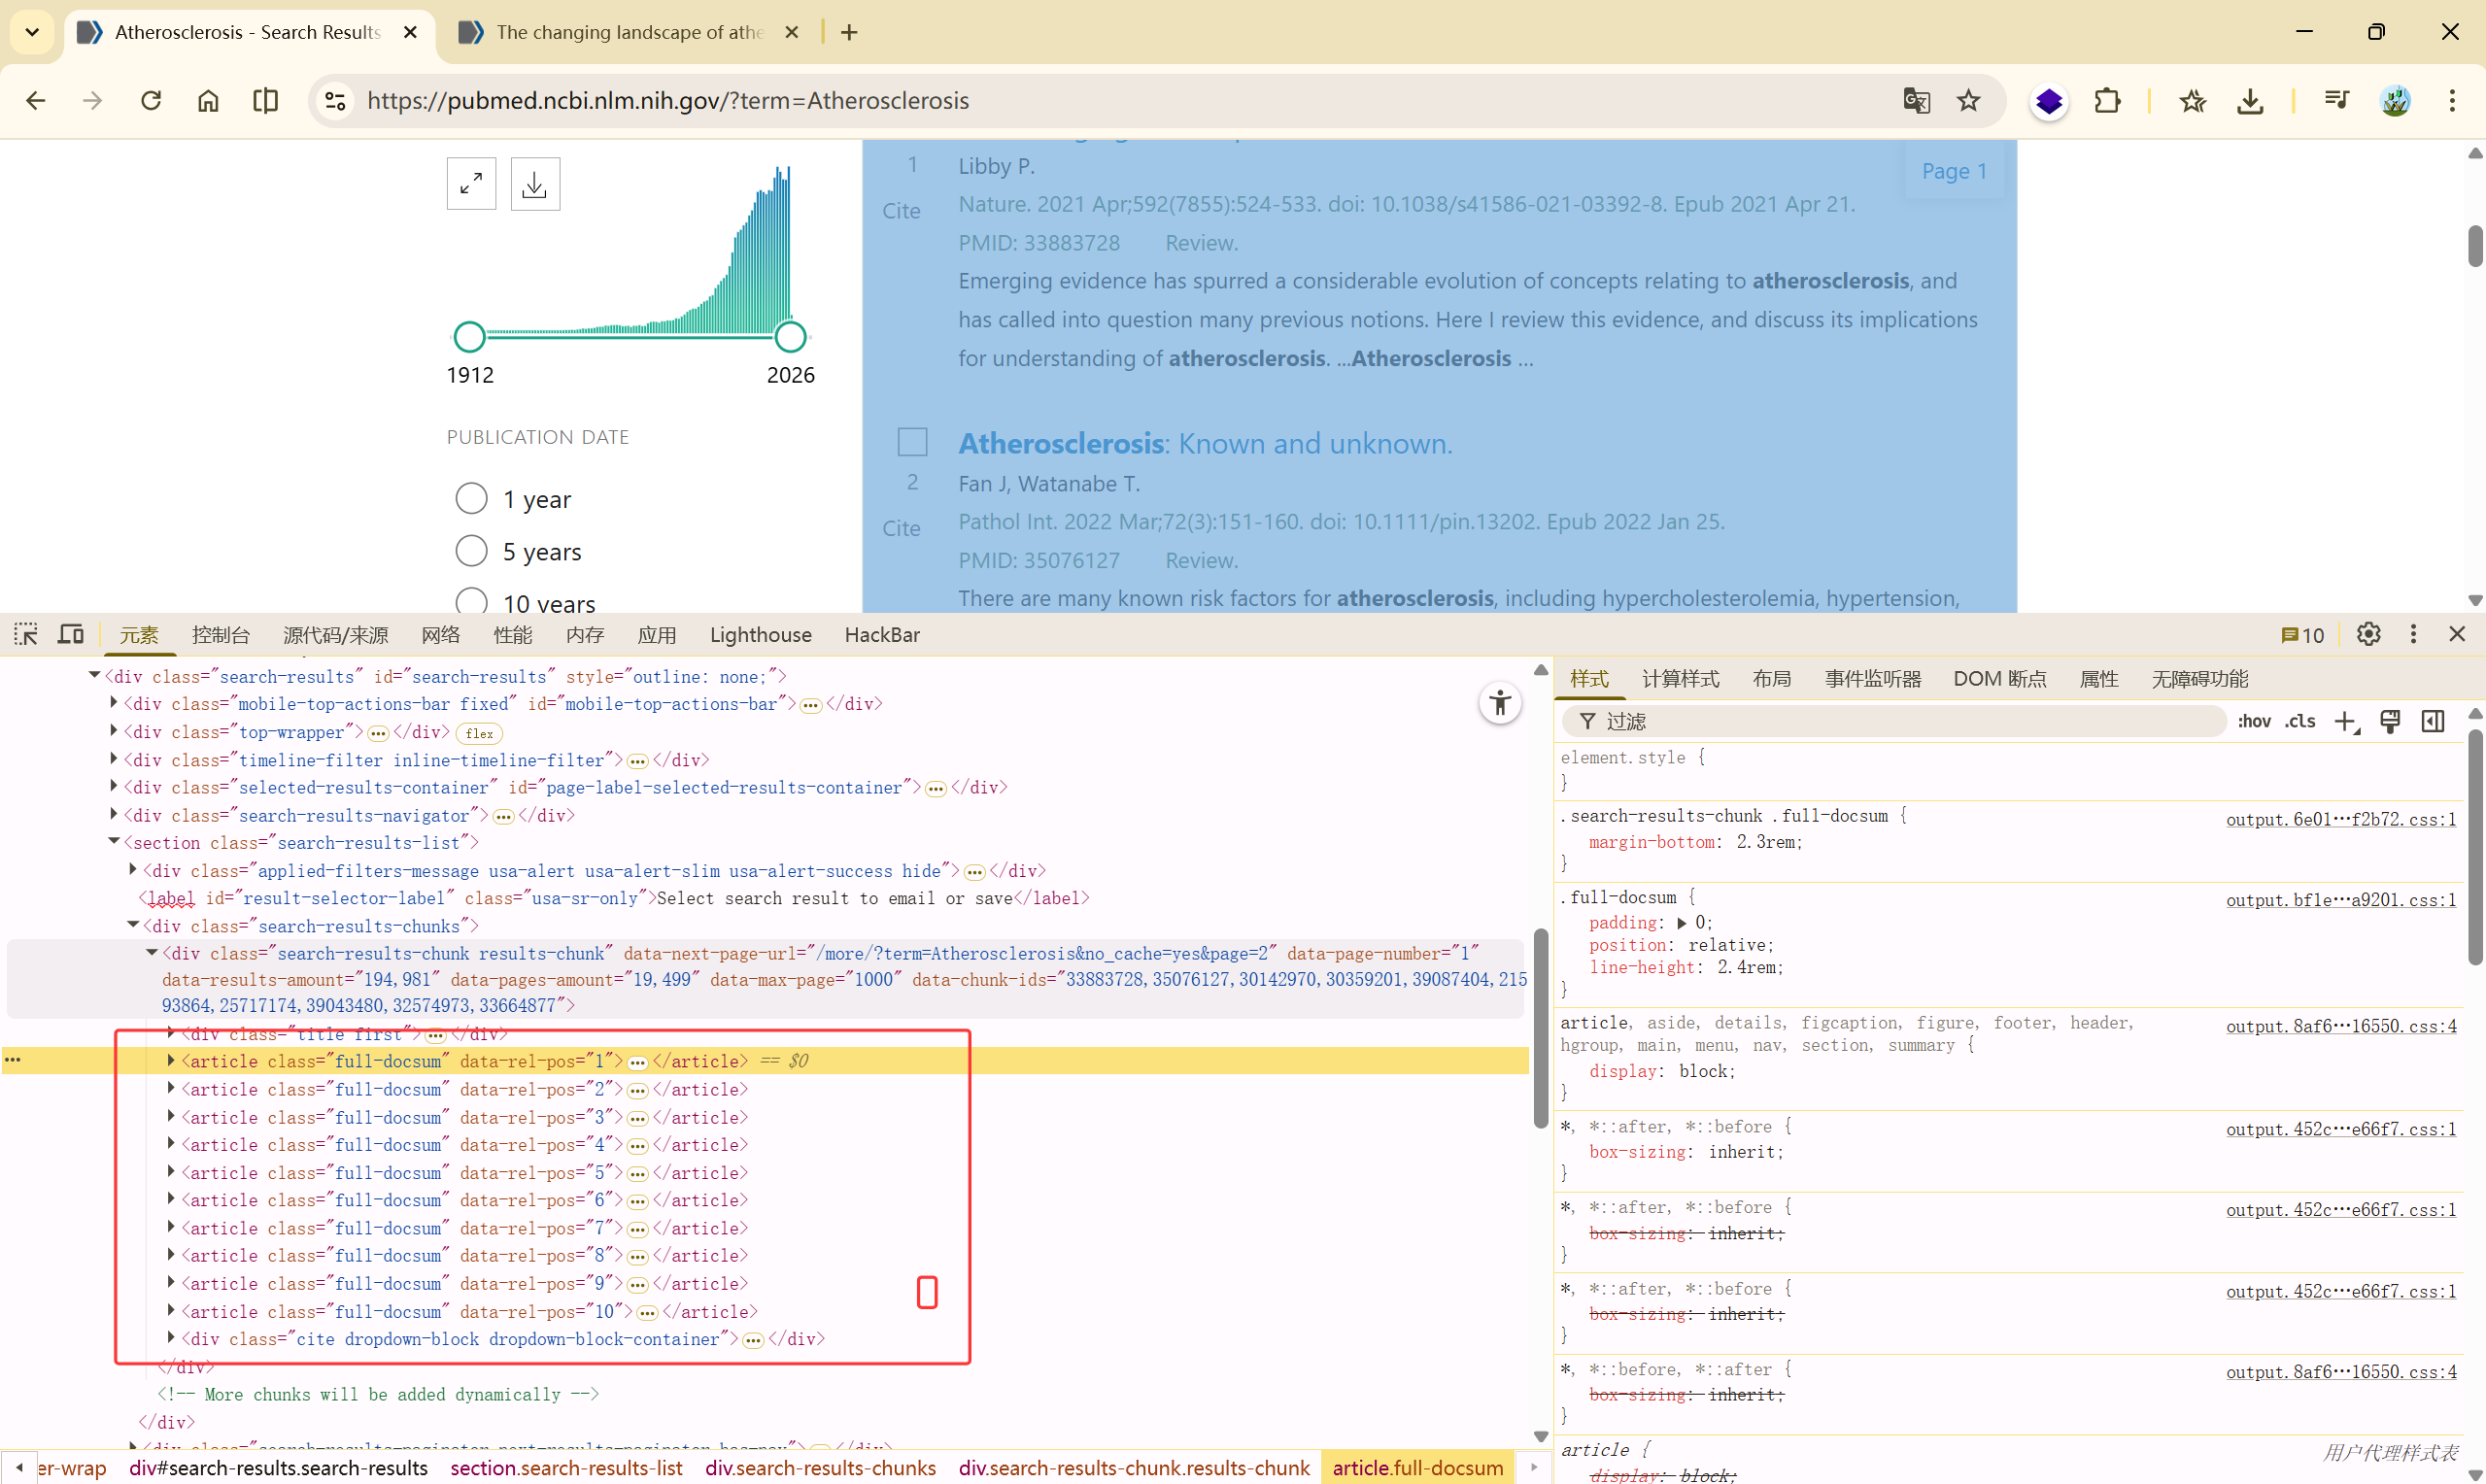Select the 5 years radio option
The height and width of the screenshot is (1484, 2486).
point(471,551)
